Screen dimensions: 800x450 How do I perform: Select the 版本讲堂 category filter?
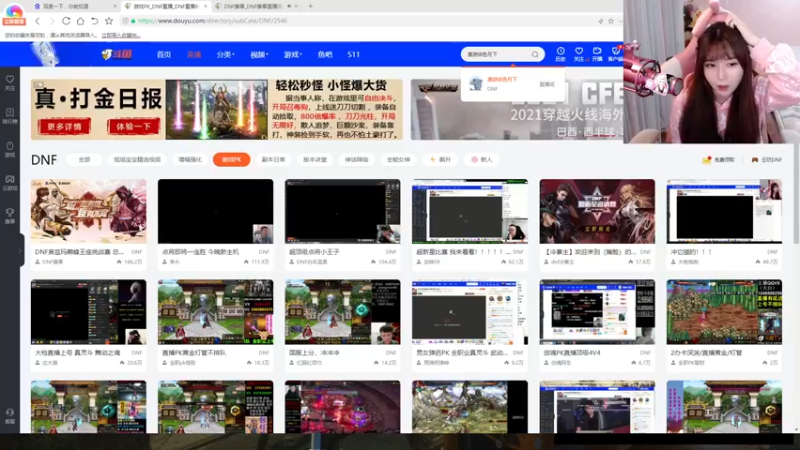315,160
